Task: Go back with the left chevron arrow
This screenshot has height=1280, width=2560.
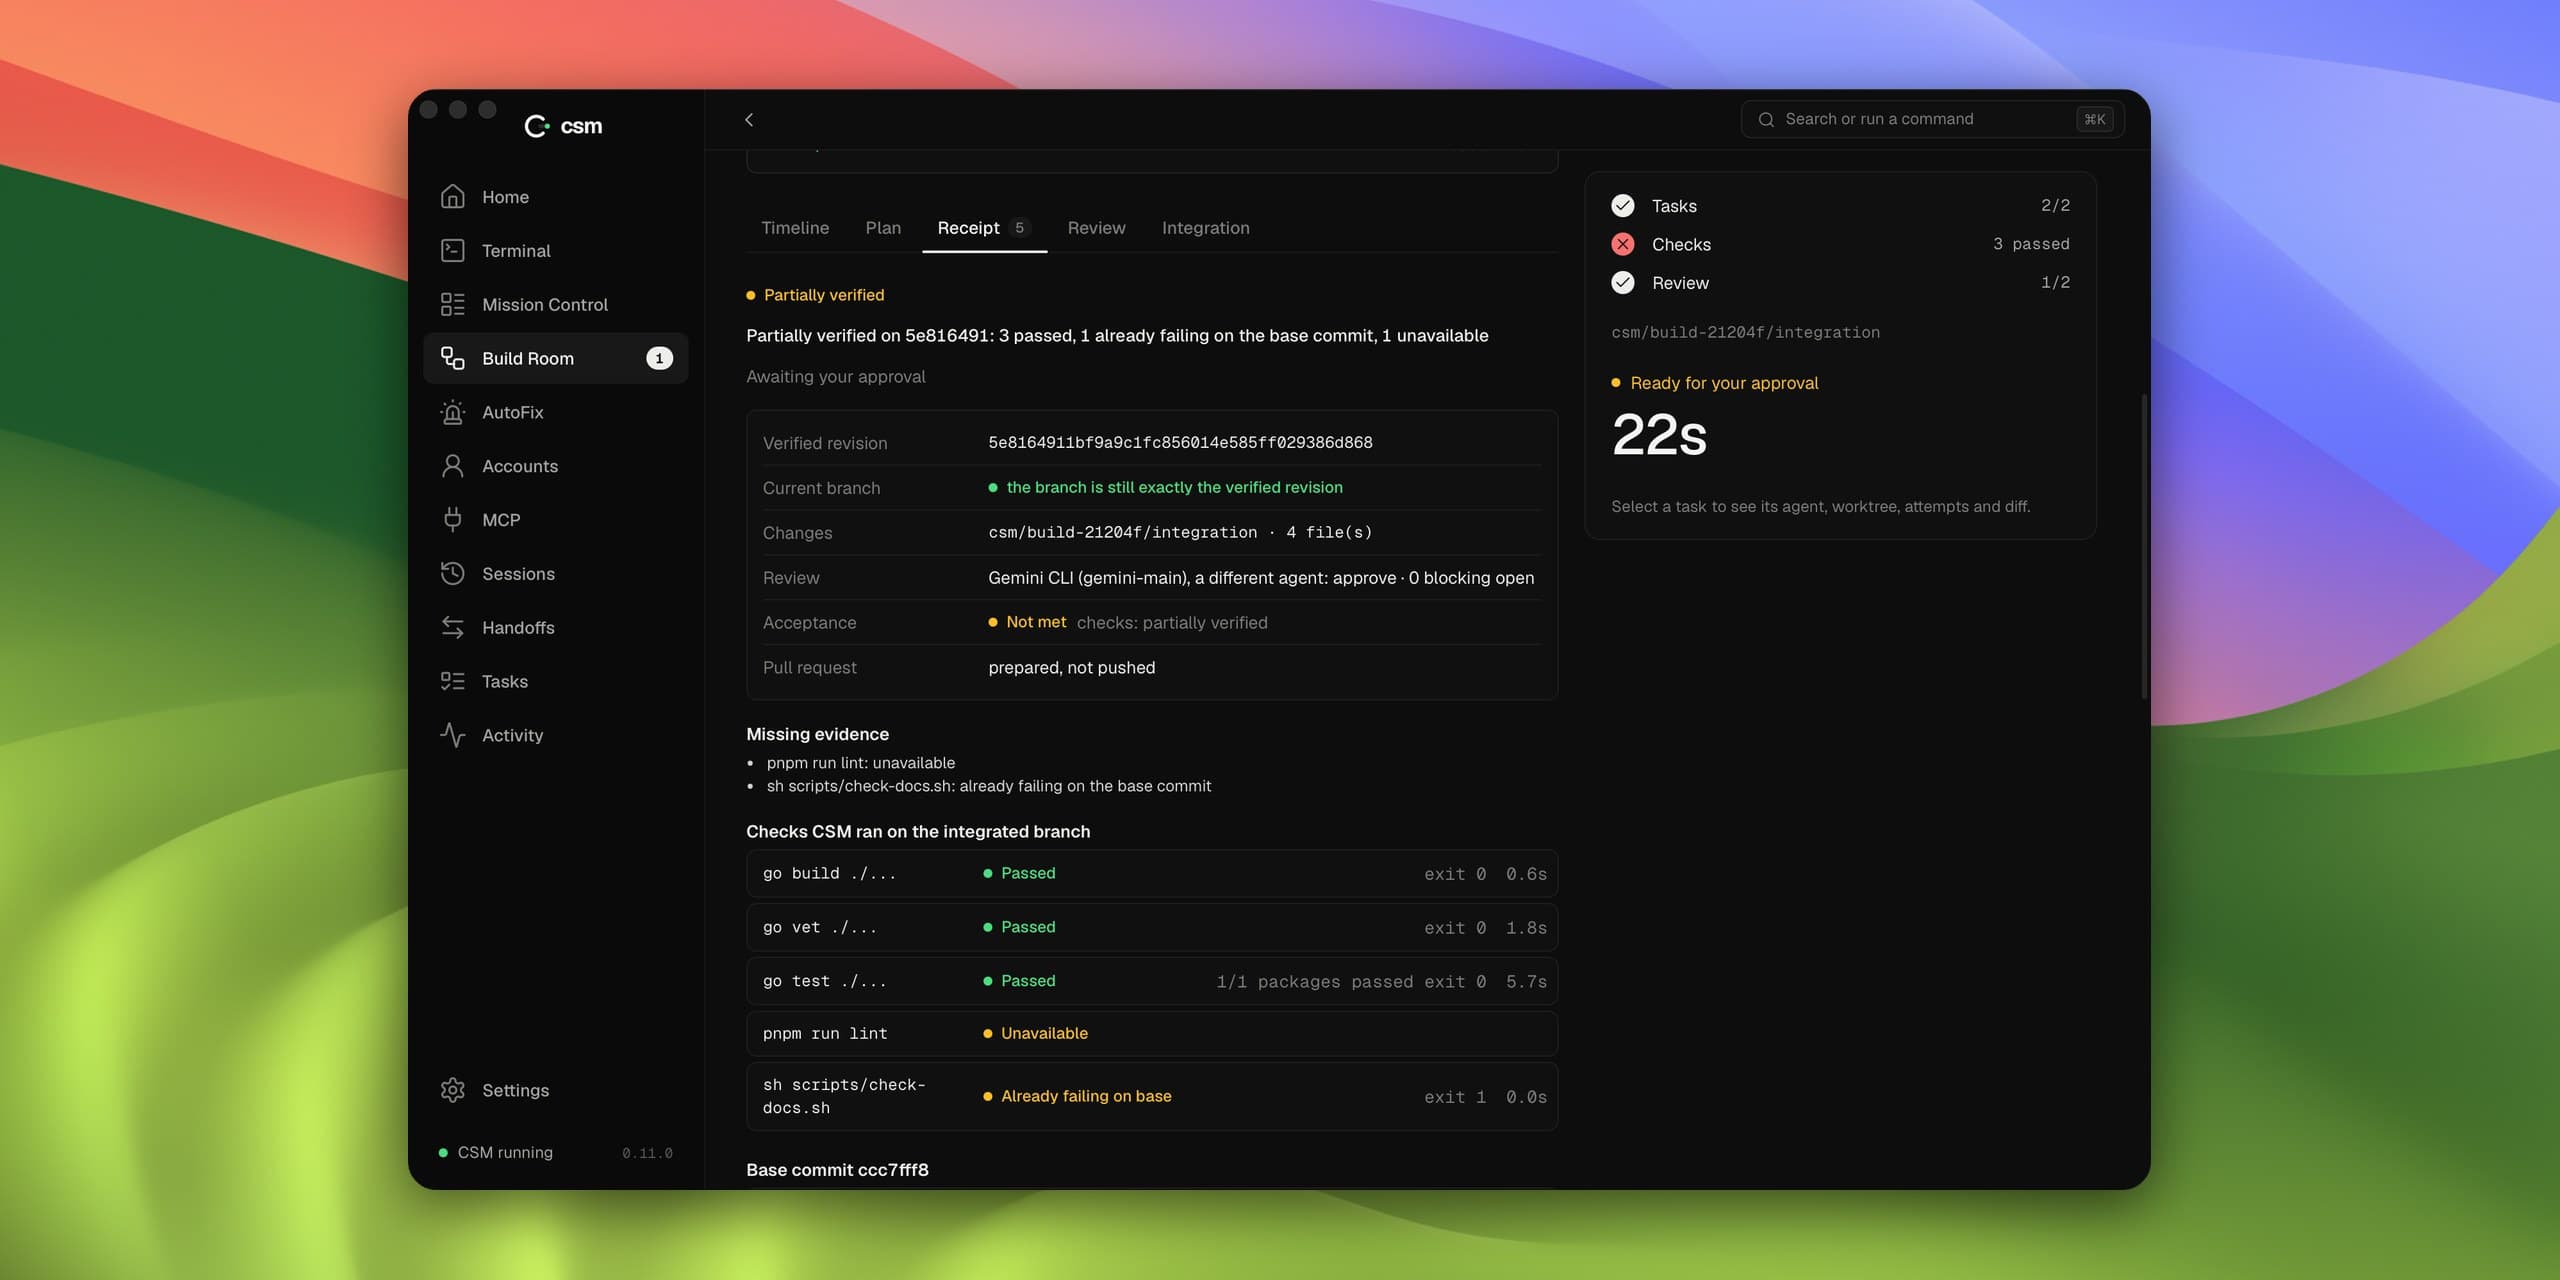Action: coord(749,119)
